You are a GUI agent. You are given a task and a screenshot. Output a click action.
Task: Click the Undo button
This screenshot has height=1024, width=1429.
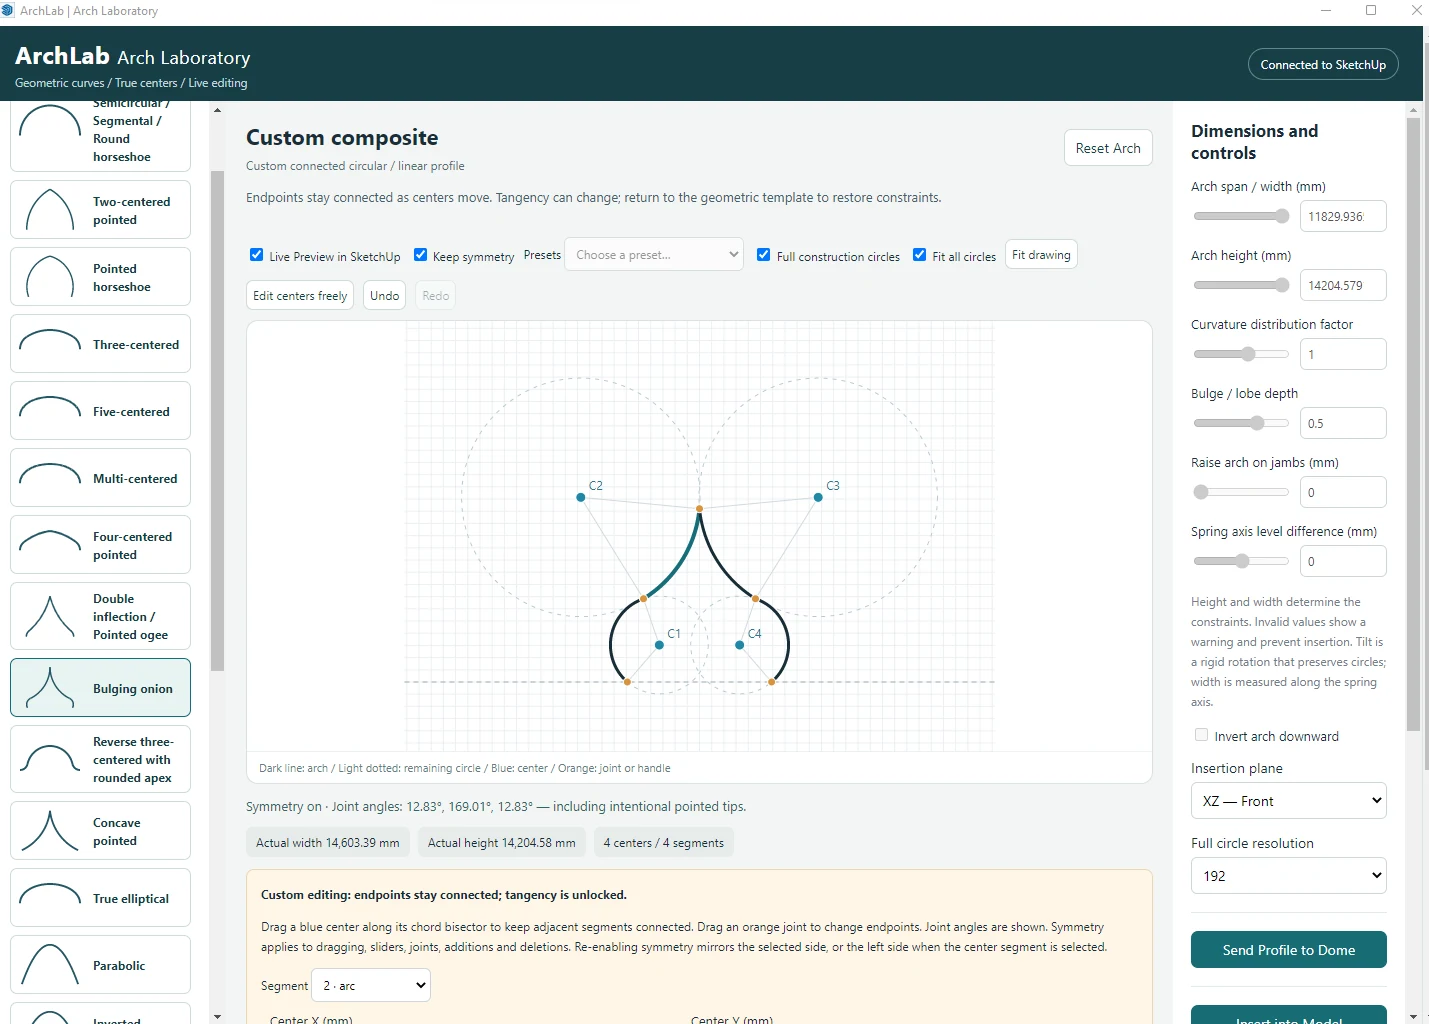pos(384,295)
